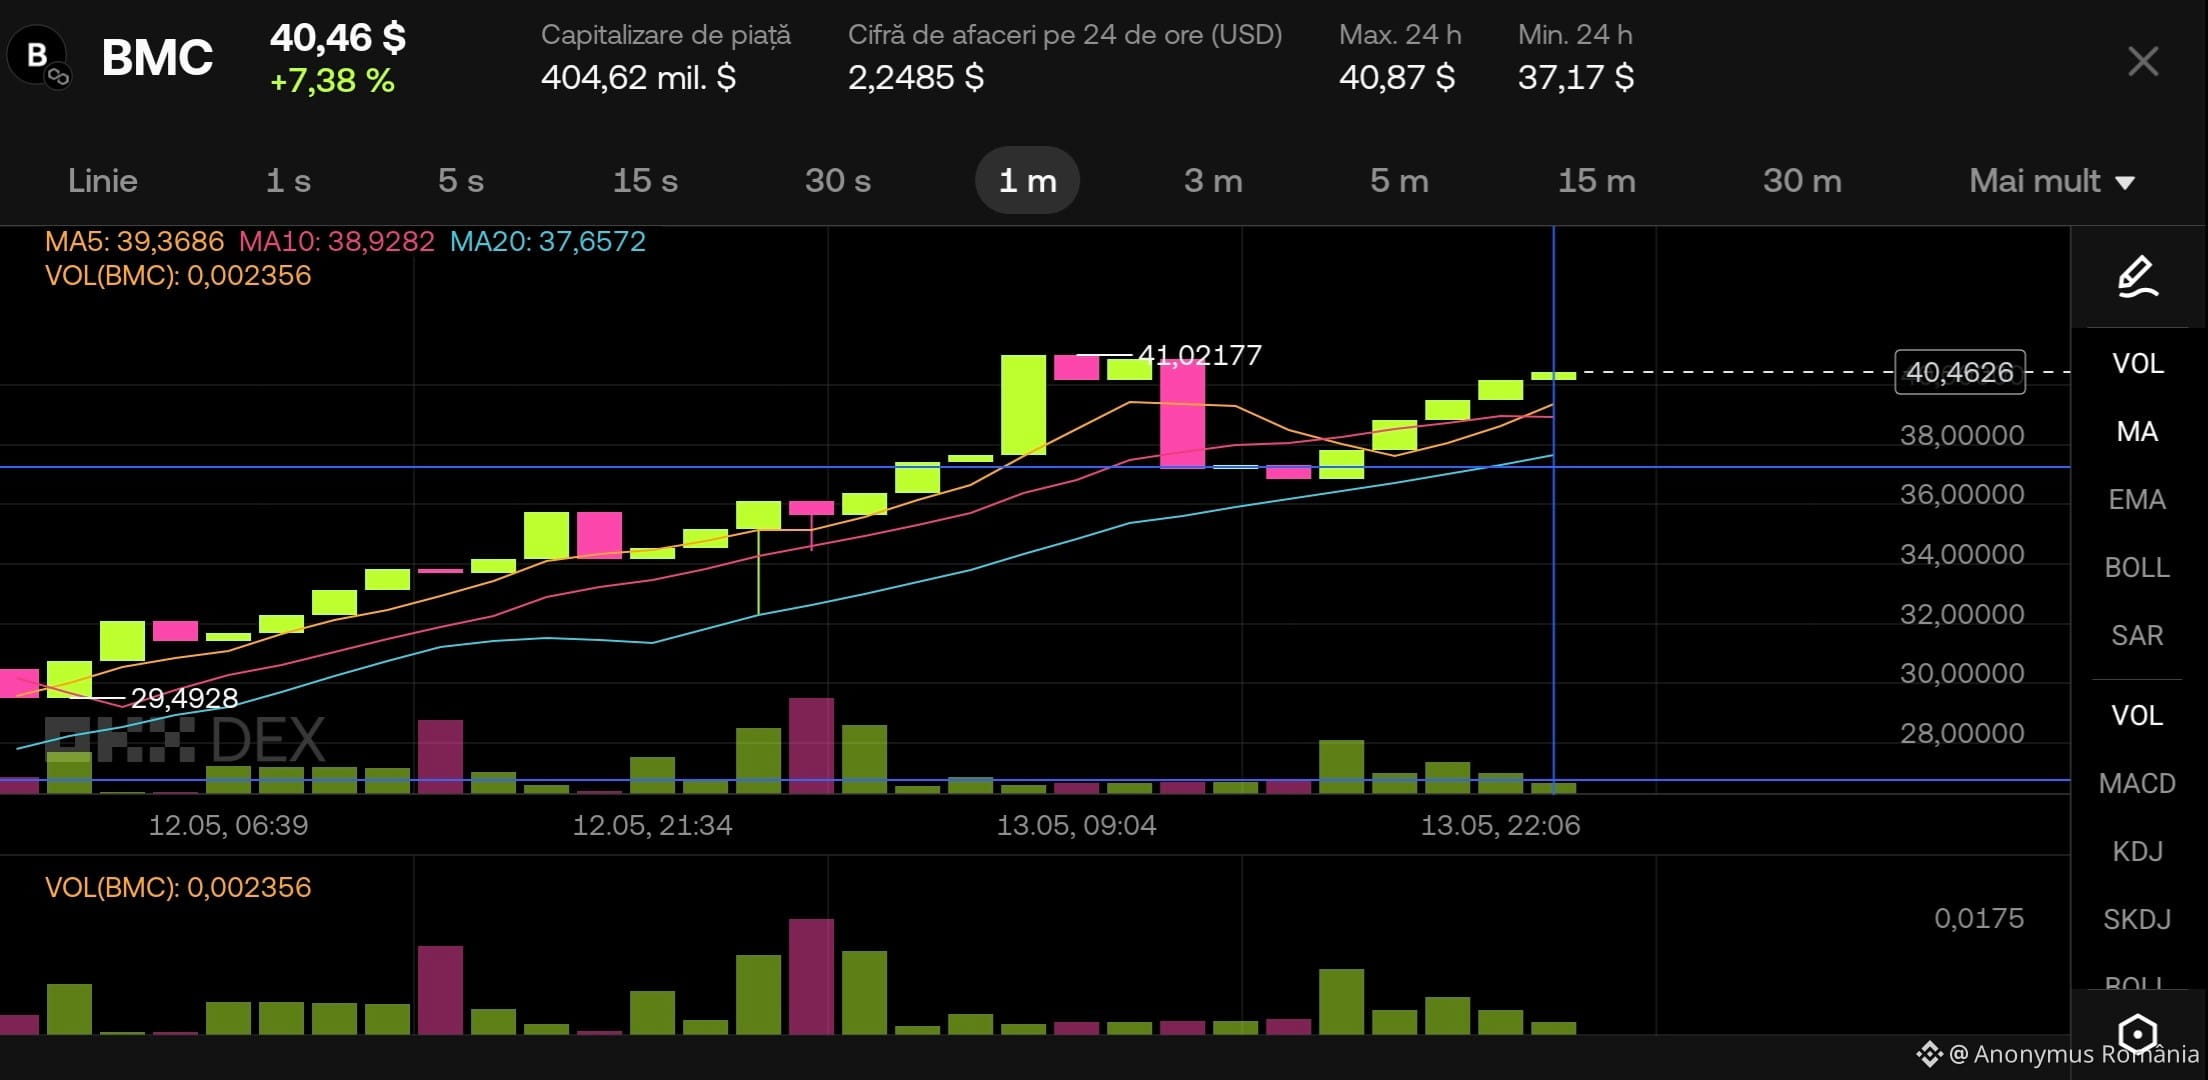2208x1080 pixels.
Task: Switch to the Linie chart view
Action: pos(103,181)
